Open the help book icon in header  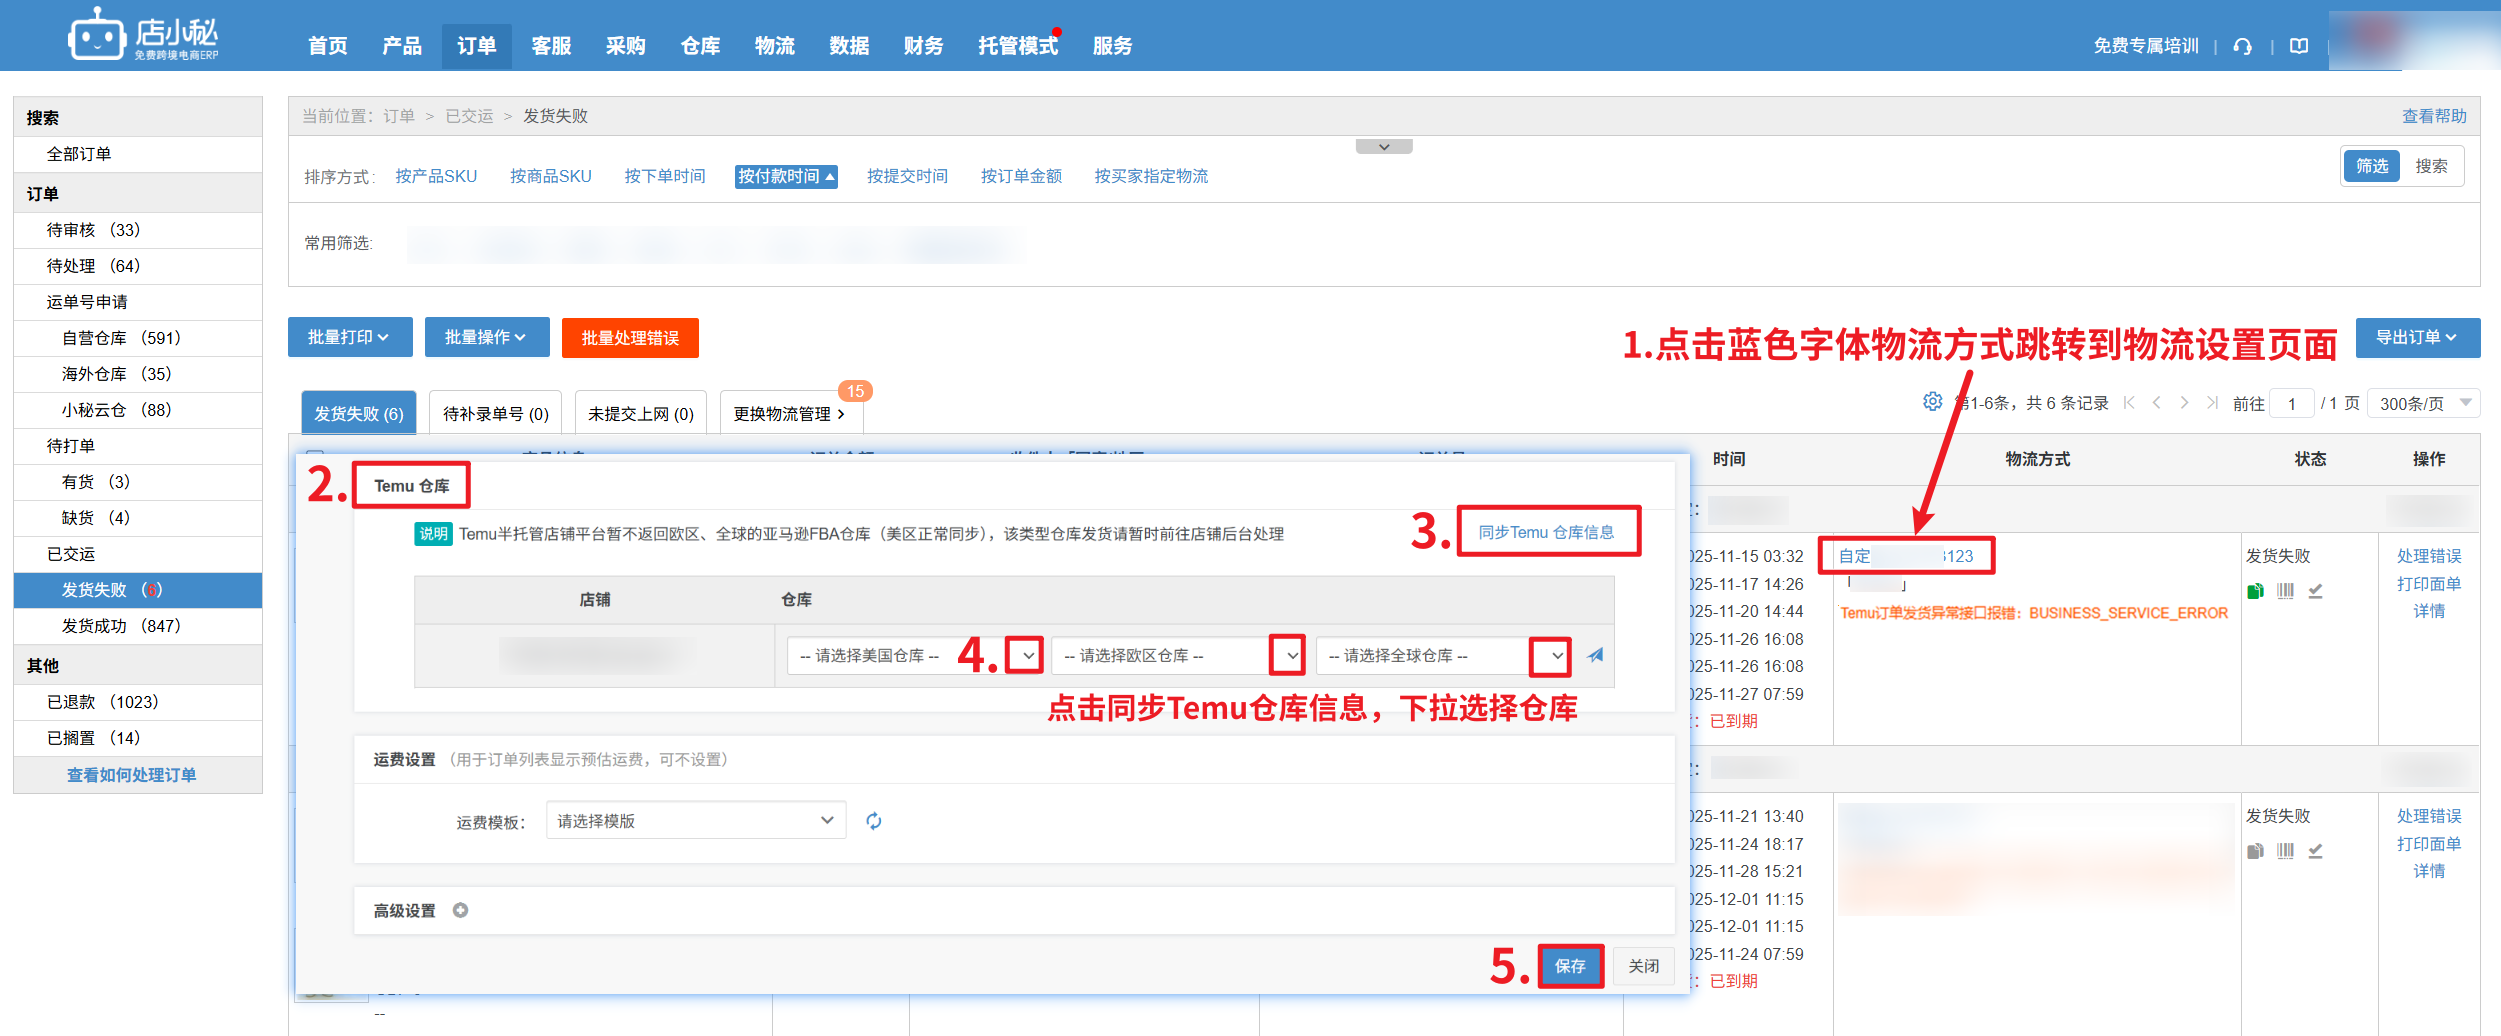(2299, 46)
